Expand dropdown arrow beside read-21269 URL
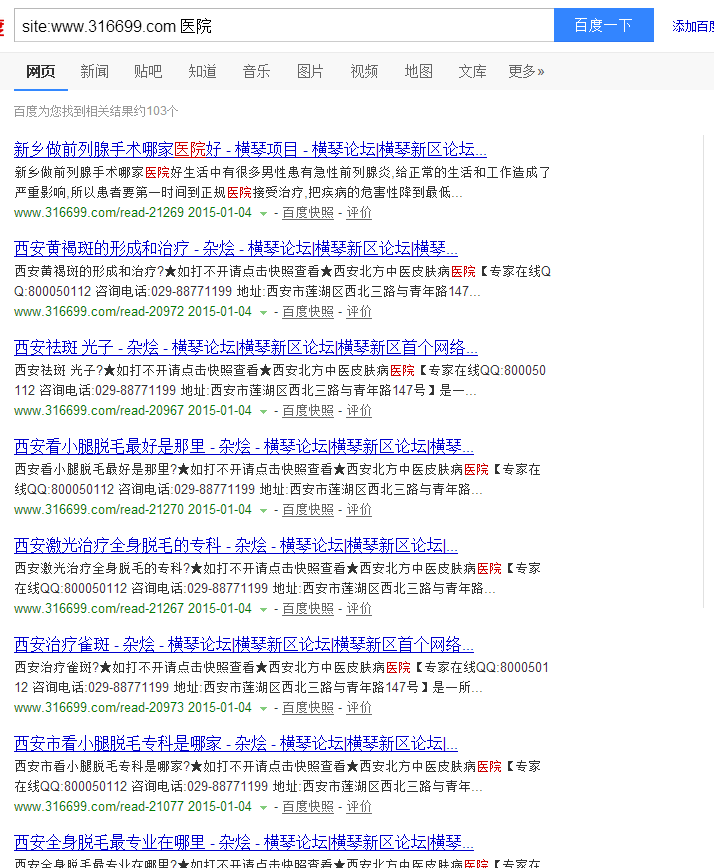714x868 pixels. click(x=263, y=214)
